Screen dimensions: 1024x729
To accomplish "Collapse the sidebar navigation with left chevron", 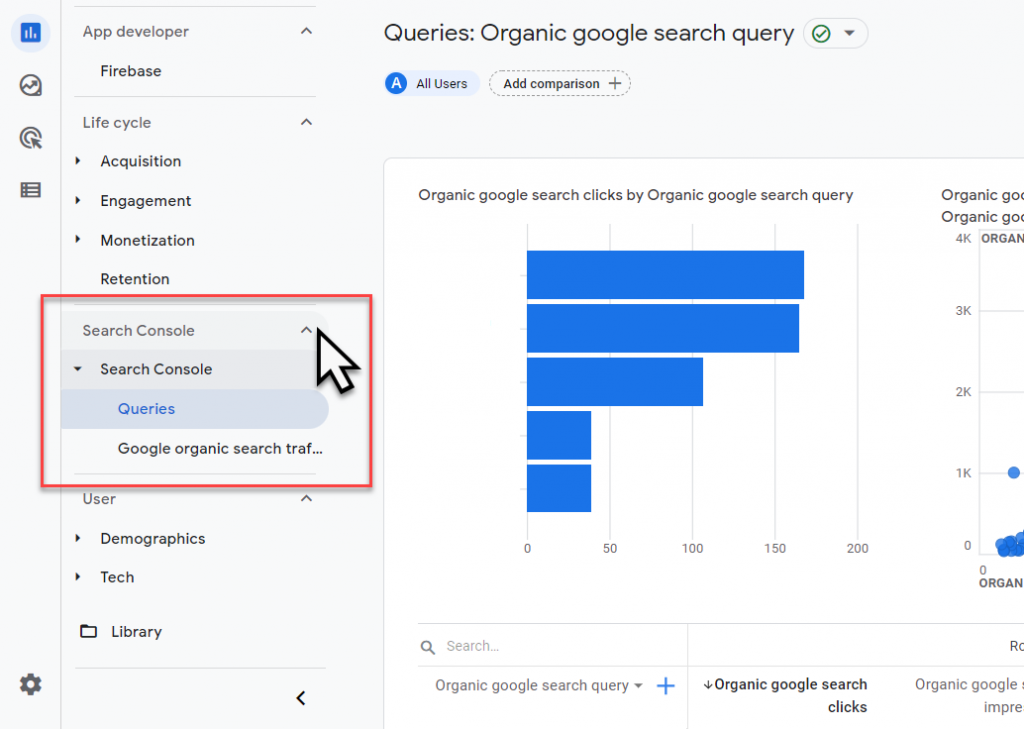I will [301, 698].
